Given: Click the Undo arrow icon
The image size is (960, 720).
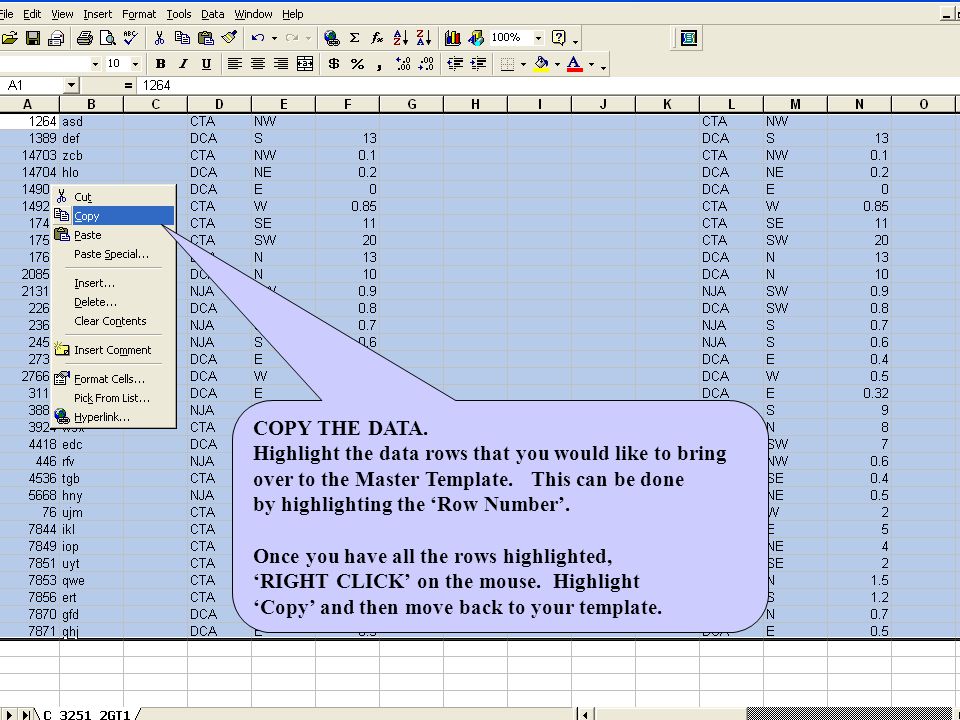Looking at the screenshot, I should coord(257,38).
